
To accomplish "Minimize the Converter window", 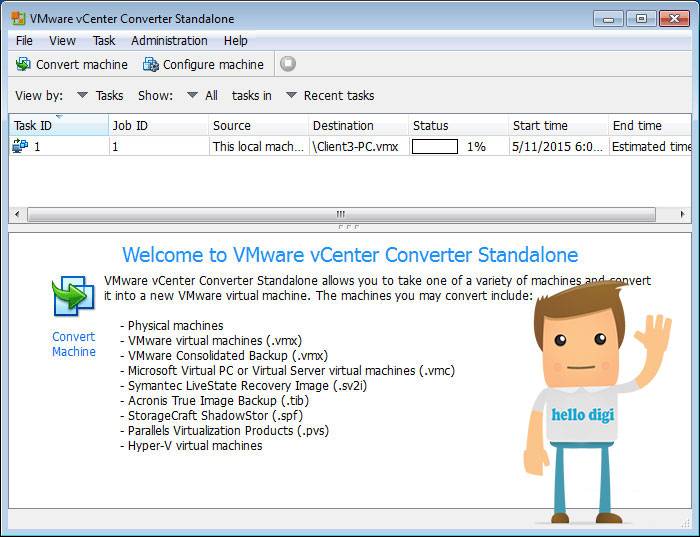I will [608, 19].
